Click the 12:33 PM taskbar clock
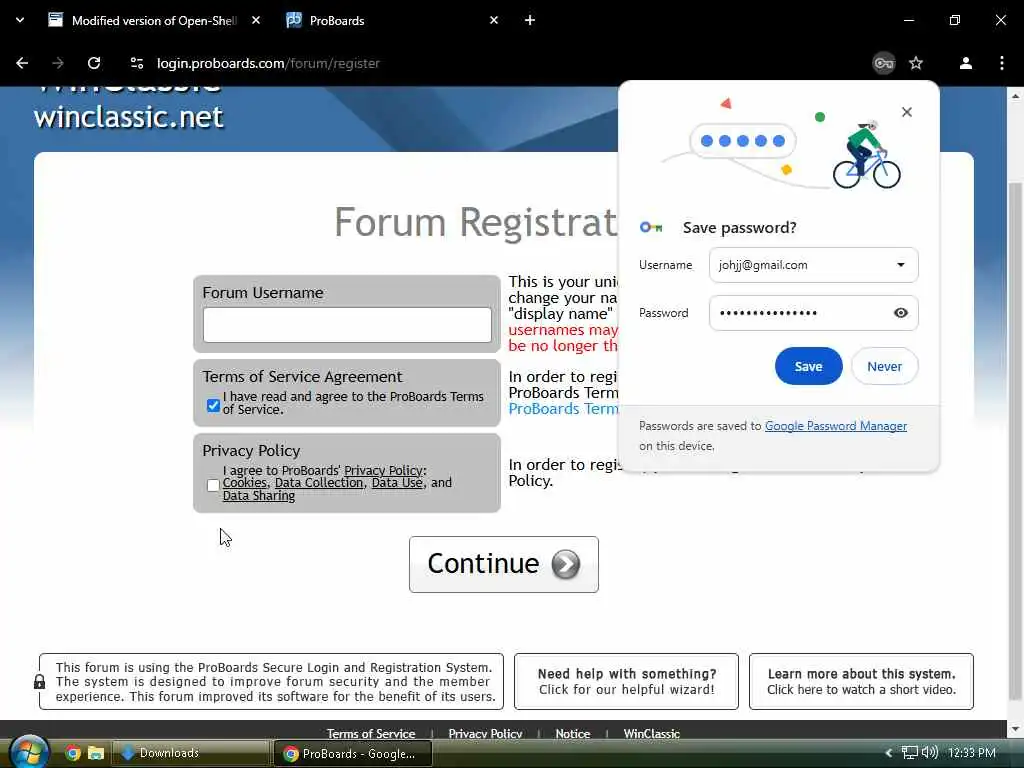The image size is (1024, 768). coord(971,753)
